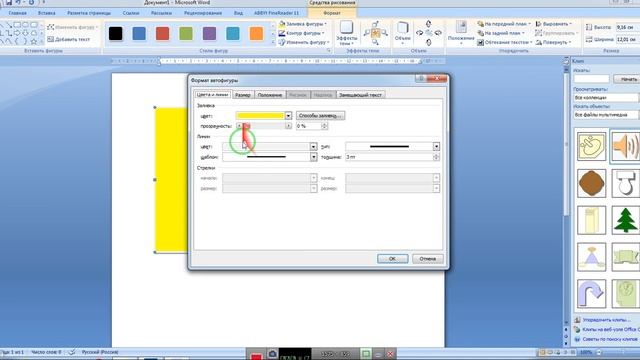Open line тип style dropdown

(x=436, y=147)
